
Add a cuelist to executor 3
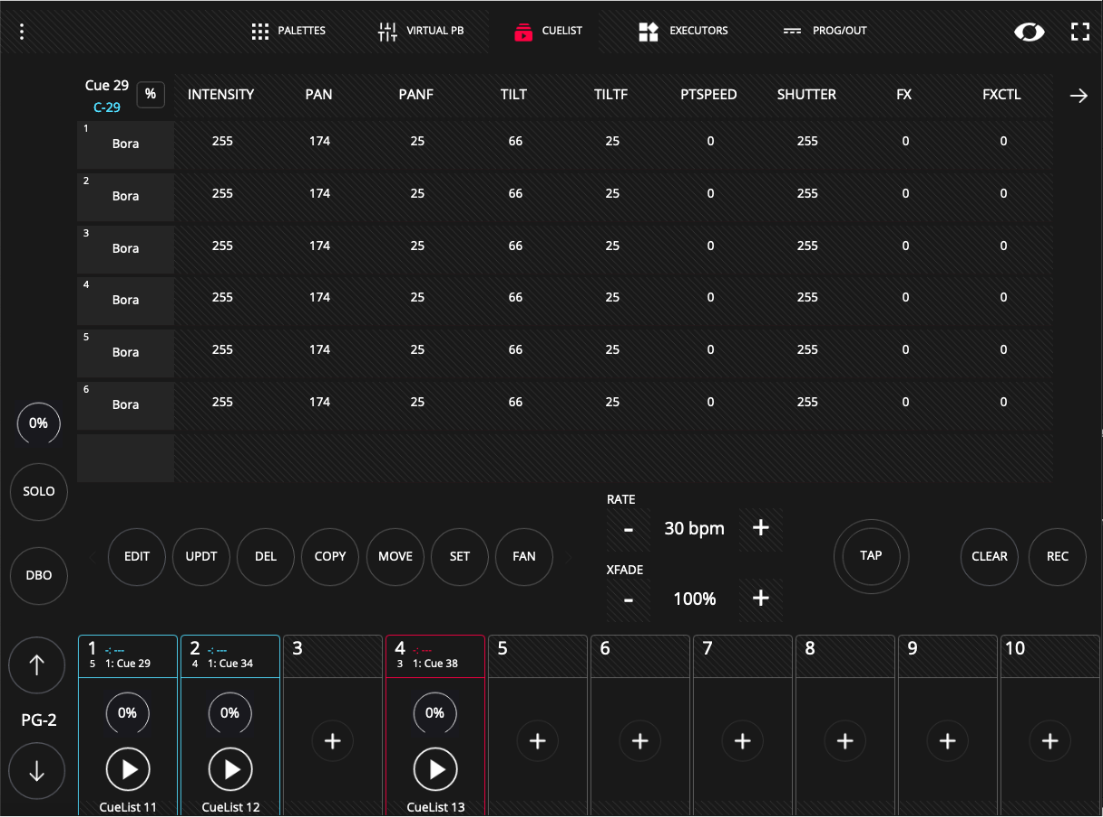333,741
